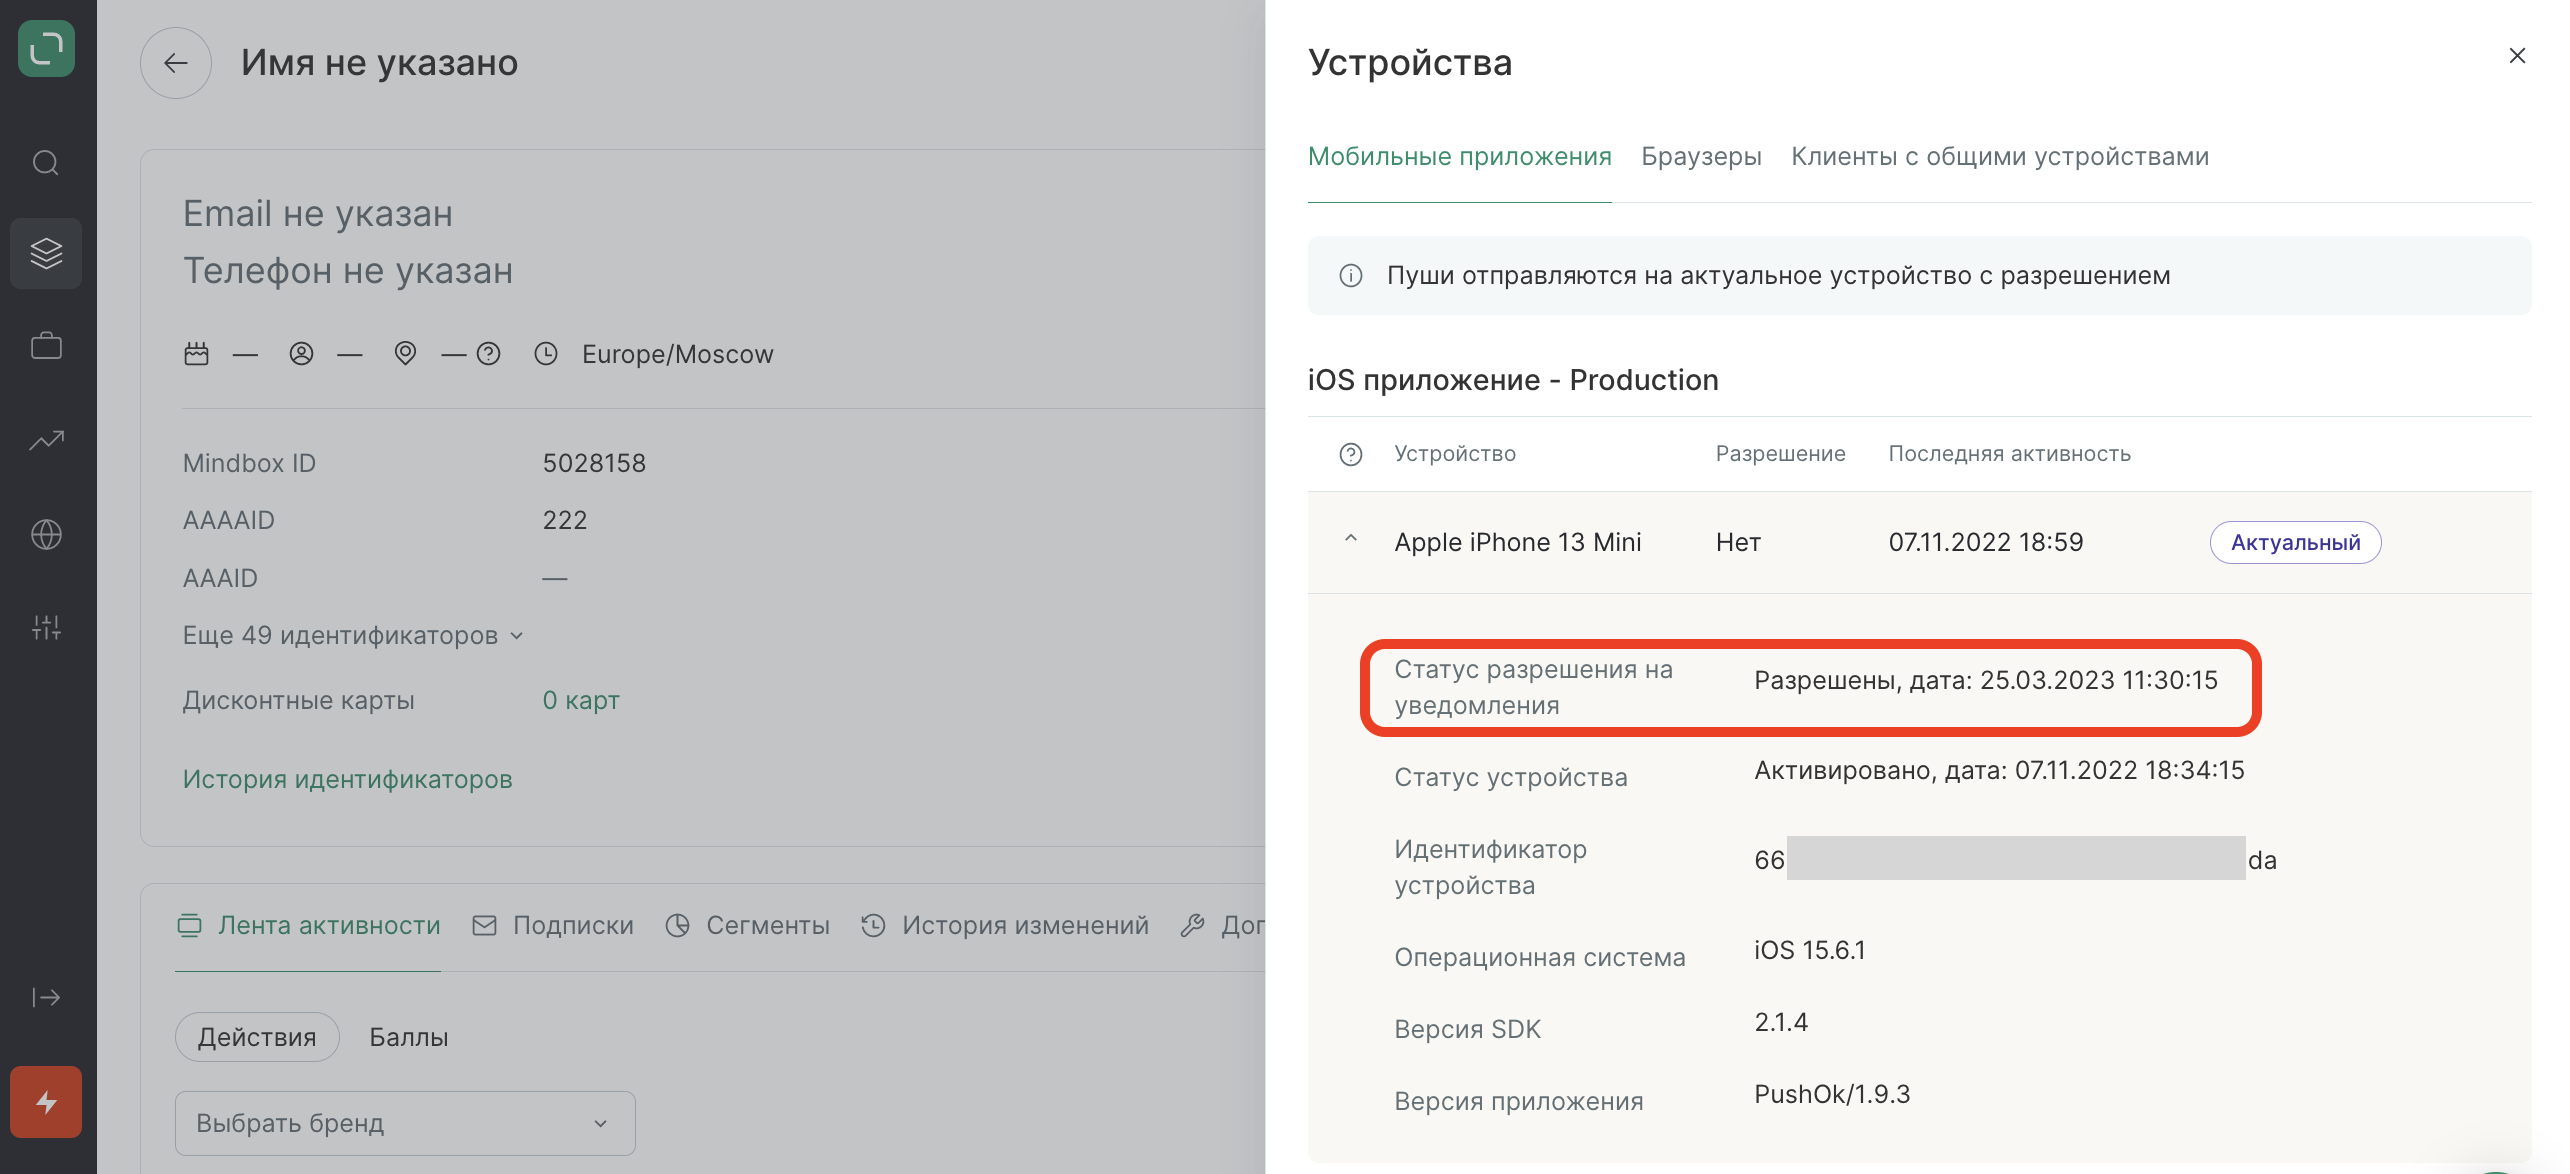The image size is (2570, 1174).
Task: Click the Разрешение column header
Action: [1781, 454]
